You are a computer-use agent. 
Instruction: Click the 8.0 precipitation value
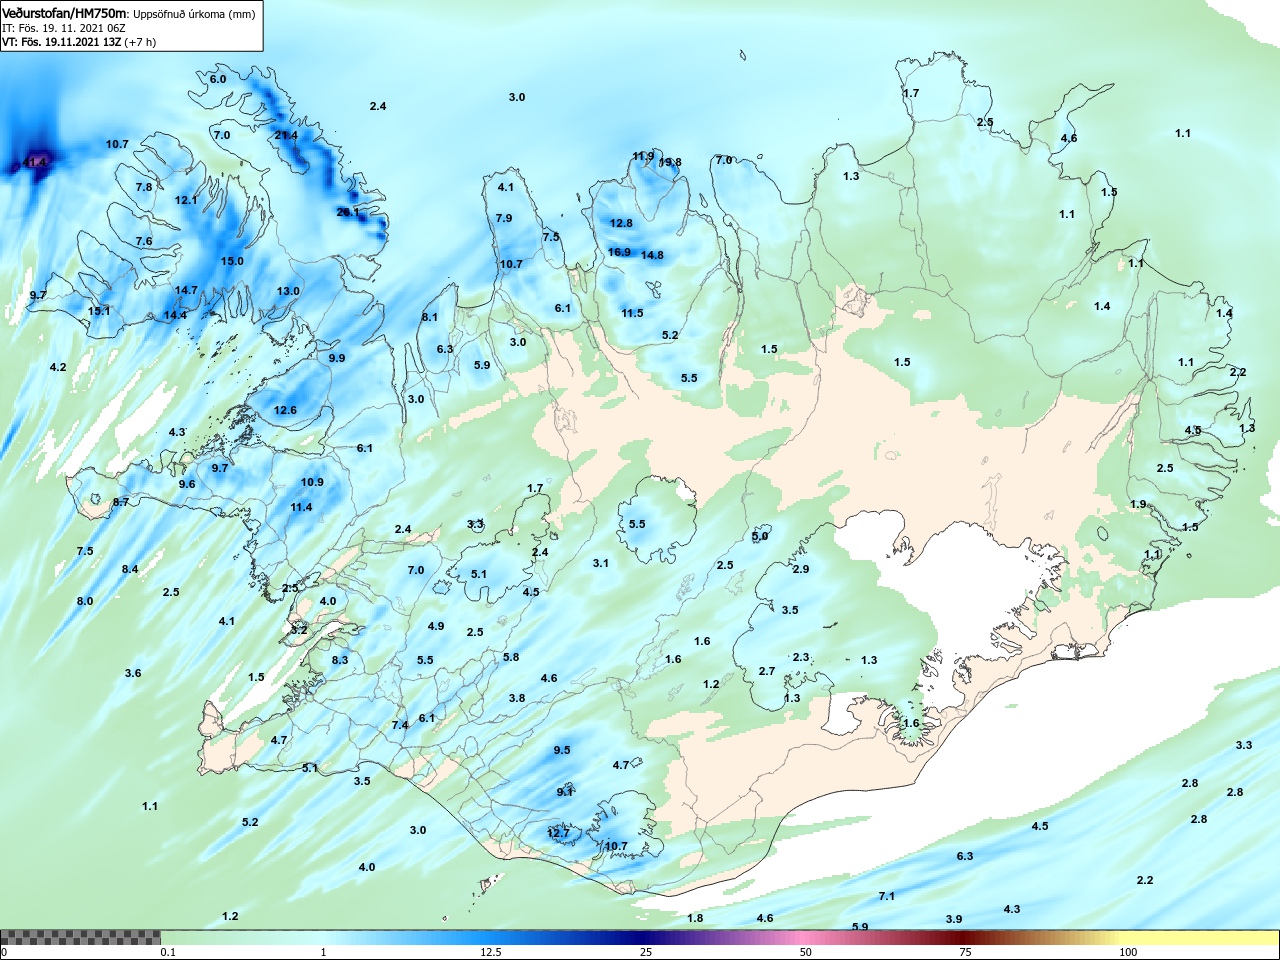point(85,601)
